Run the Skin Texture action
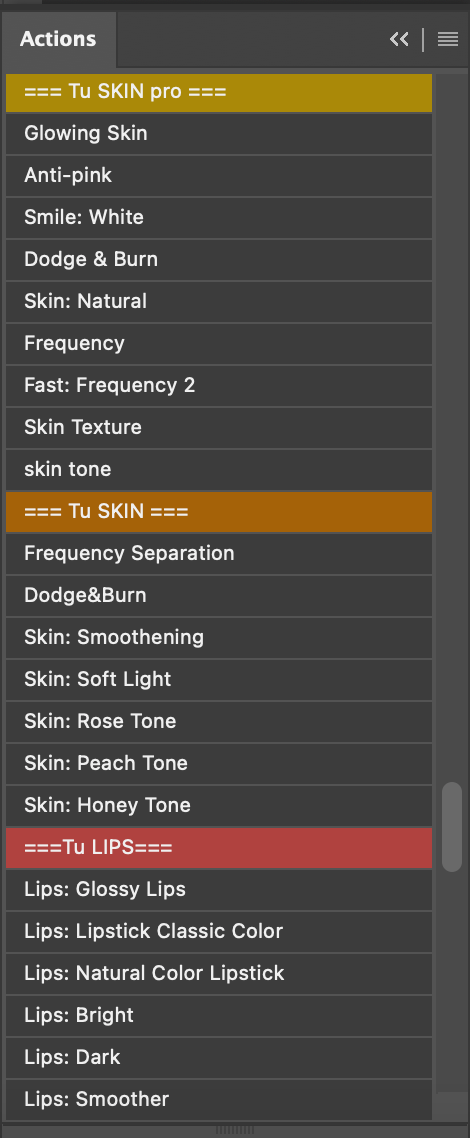The width and height of the screenshot is (470, 1138). click(x=219, y=427)
